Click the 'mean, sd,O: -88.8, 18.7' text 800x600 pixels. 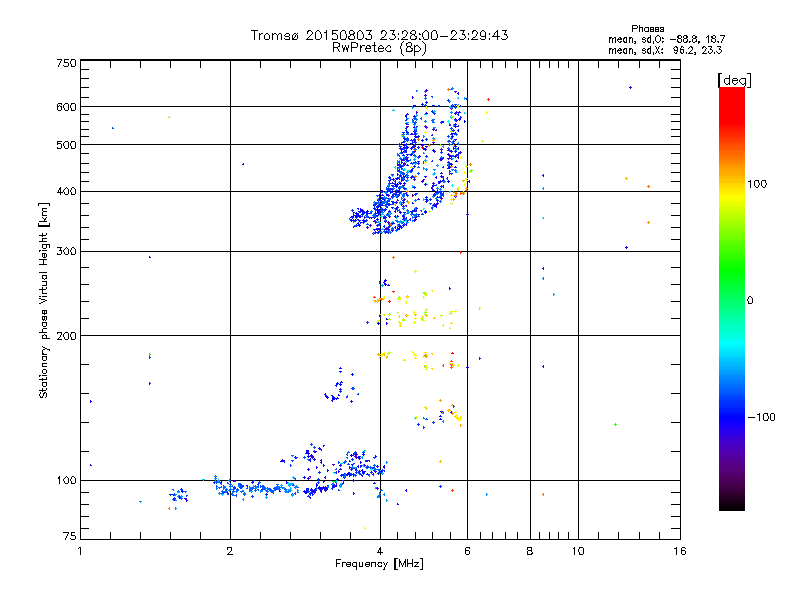click(666, 39)
